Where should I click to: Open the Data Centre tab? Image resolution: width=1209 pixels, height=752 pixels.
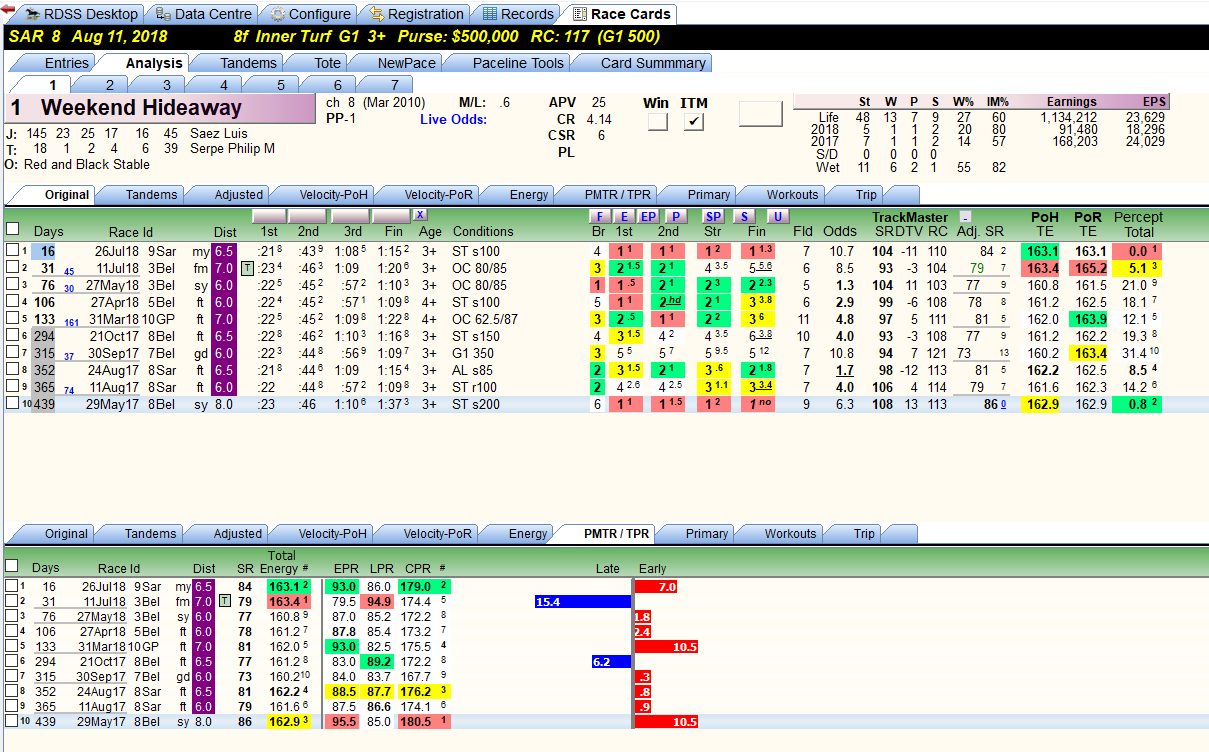pos(204,14)
